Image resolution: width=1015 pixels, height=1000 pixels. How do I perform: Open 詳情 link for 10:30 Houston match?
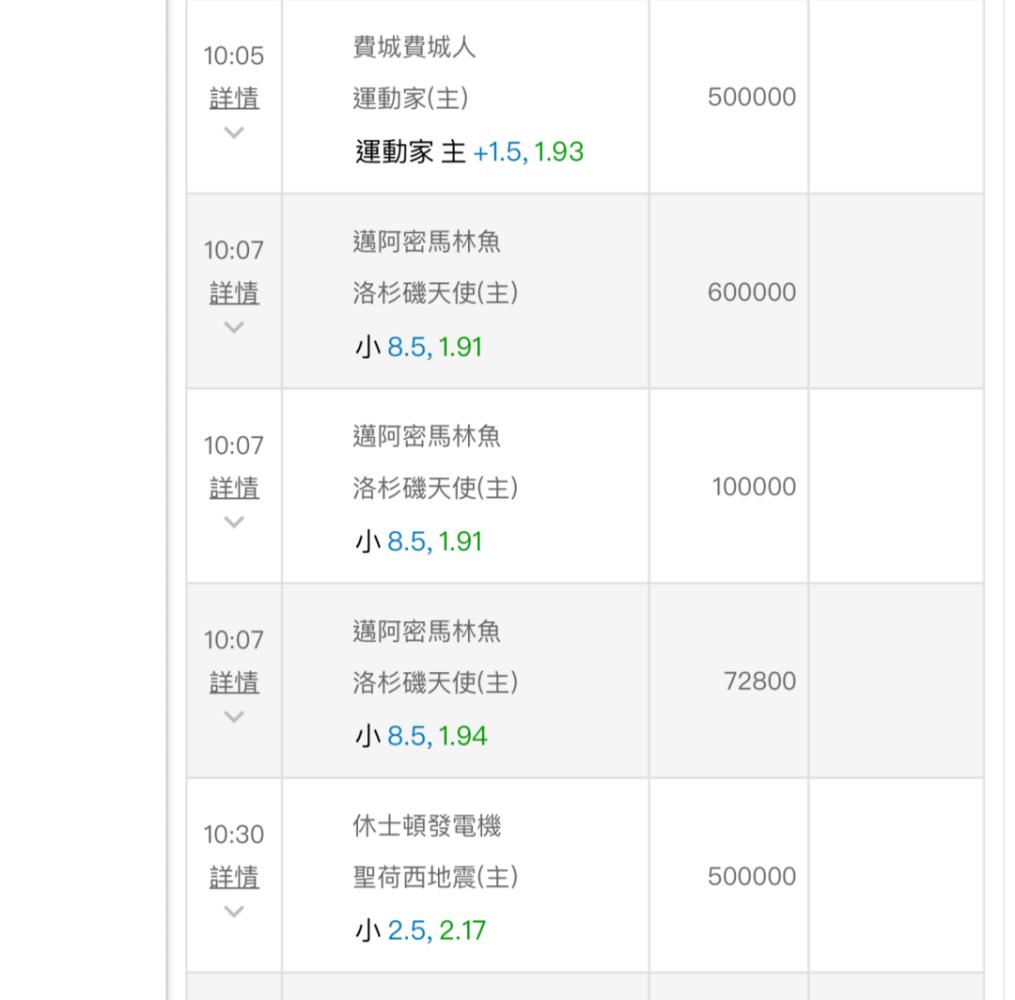coord(234,878)
